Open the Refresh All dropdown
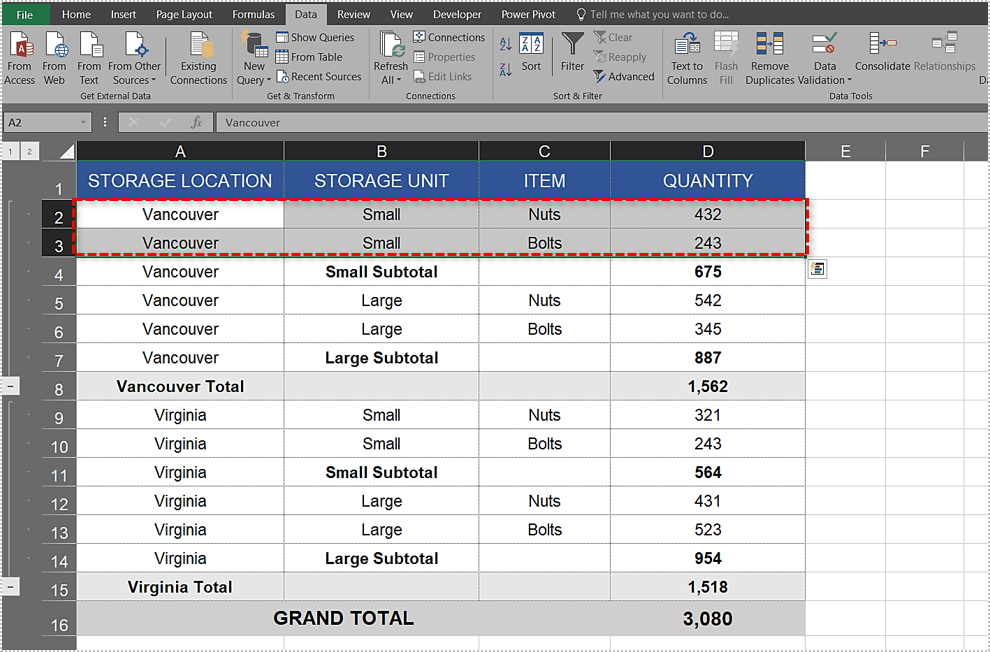 click(390, 81)
